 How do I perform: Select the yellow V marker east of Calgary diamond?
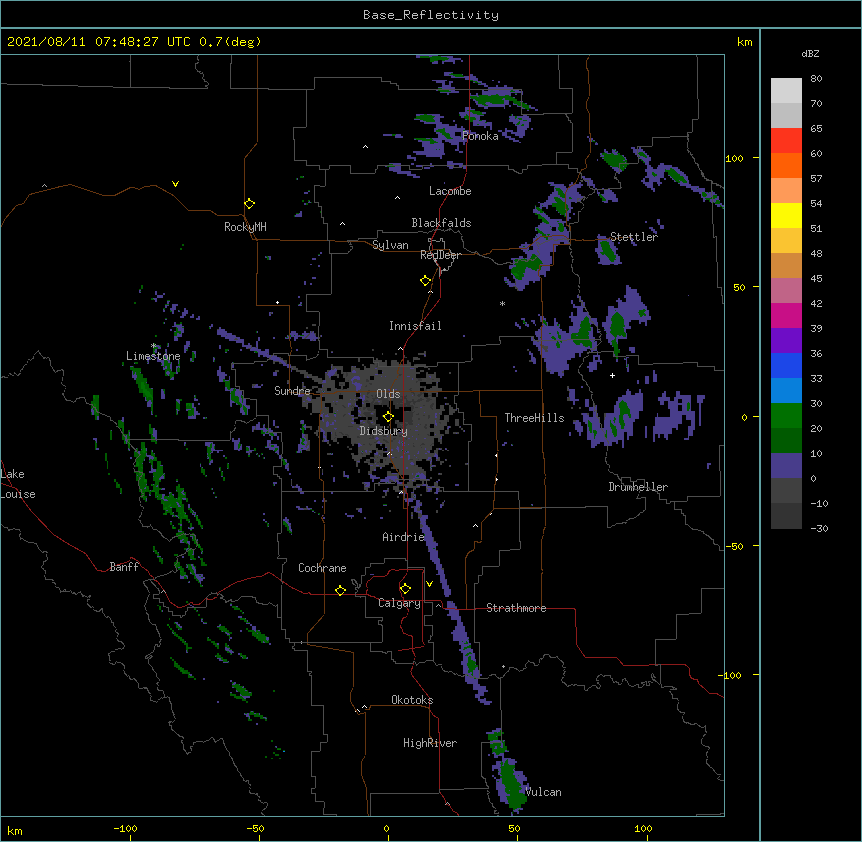coord(429,584)
